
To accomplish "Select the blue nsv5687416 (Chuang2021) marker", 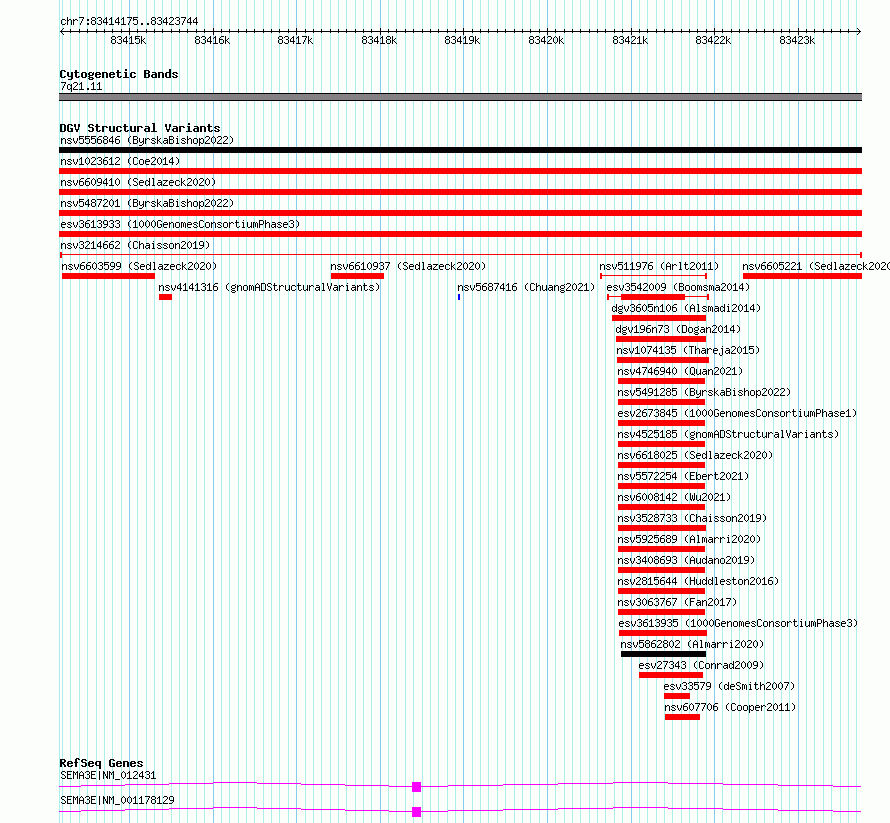I will [459, 297].
